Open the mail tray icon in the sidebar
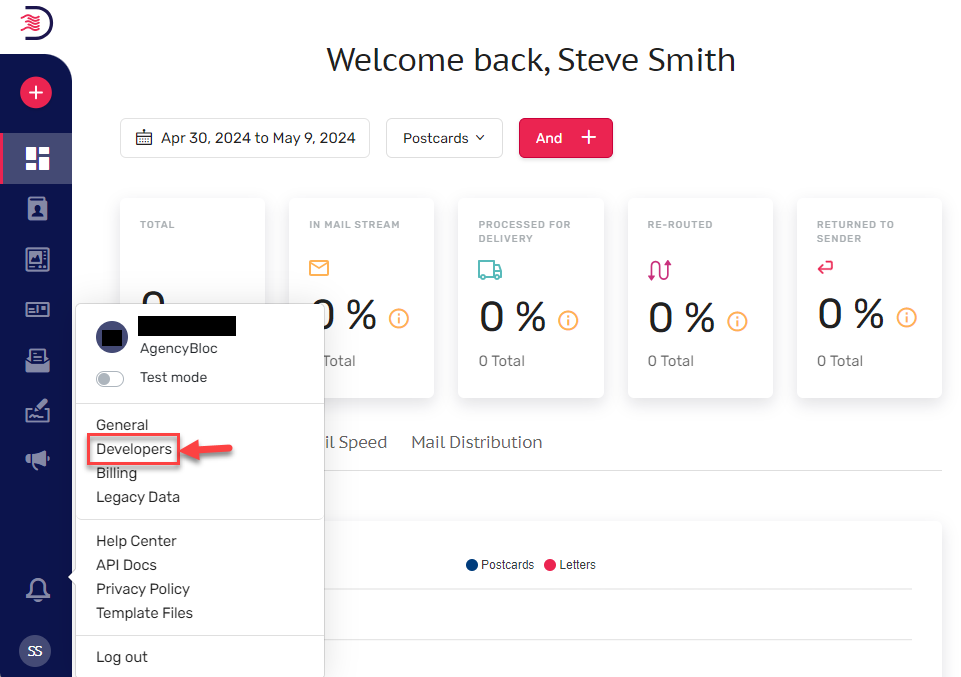This screenshot has height=677, width=961. click(36, 360)
